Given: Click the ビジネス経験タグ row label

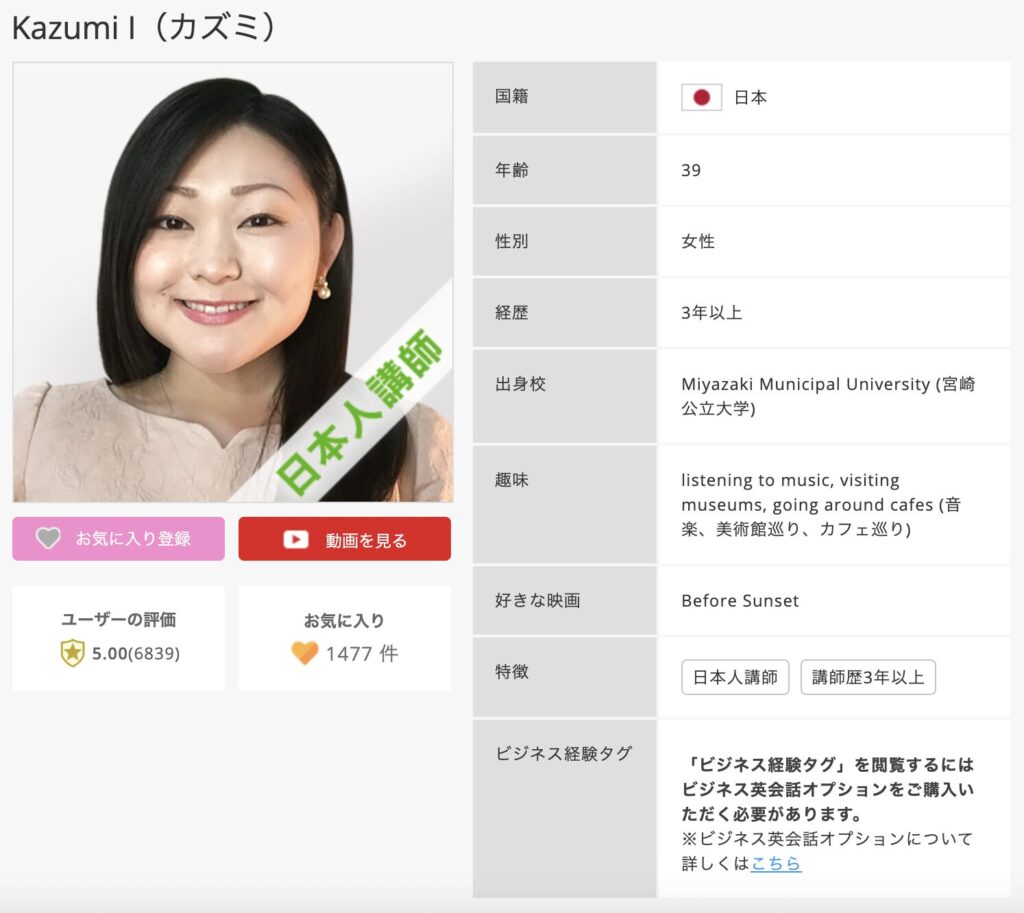Looking at the screenshot, I should click(x=563, y=753).
